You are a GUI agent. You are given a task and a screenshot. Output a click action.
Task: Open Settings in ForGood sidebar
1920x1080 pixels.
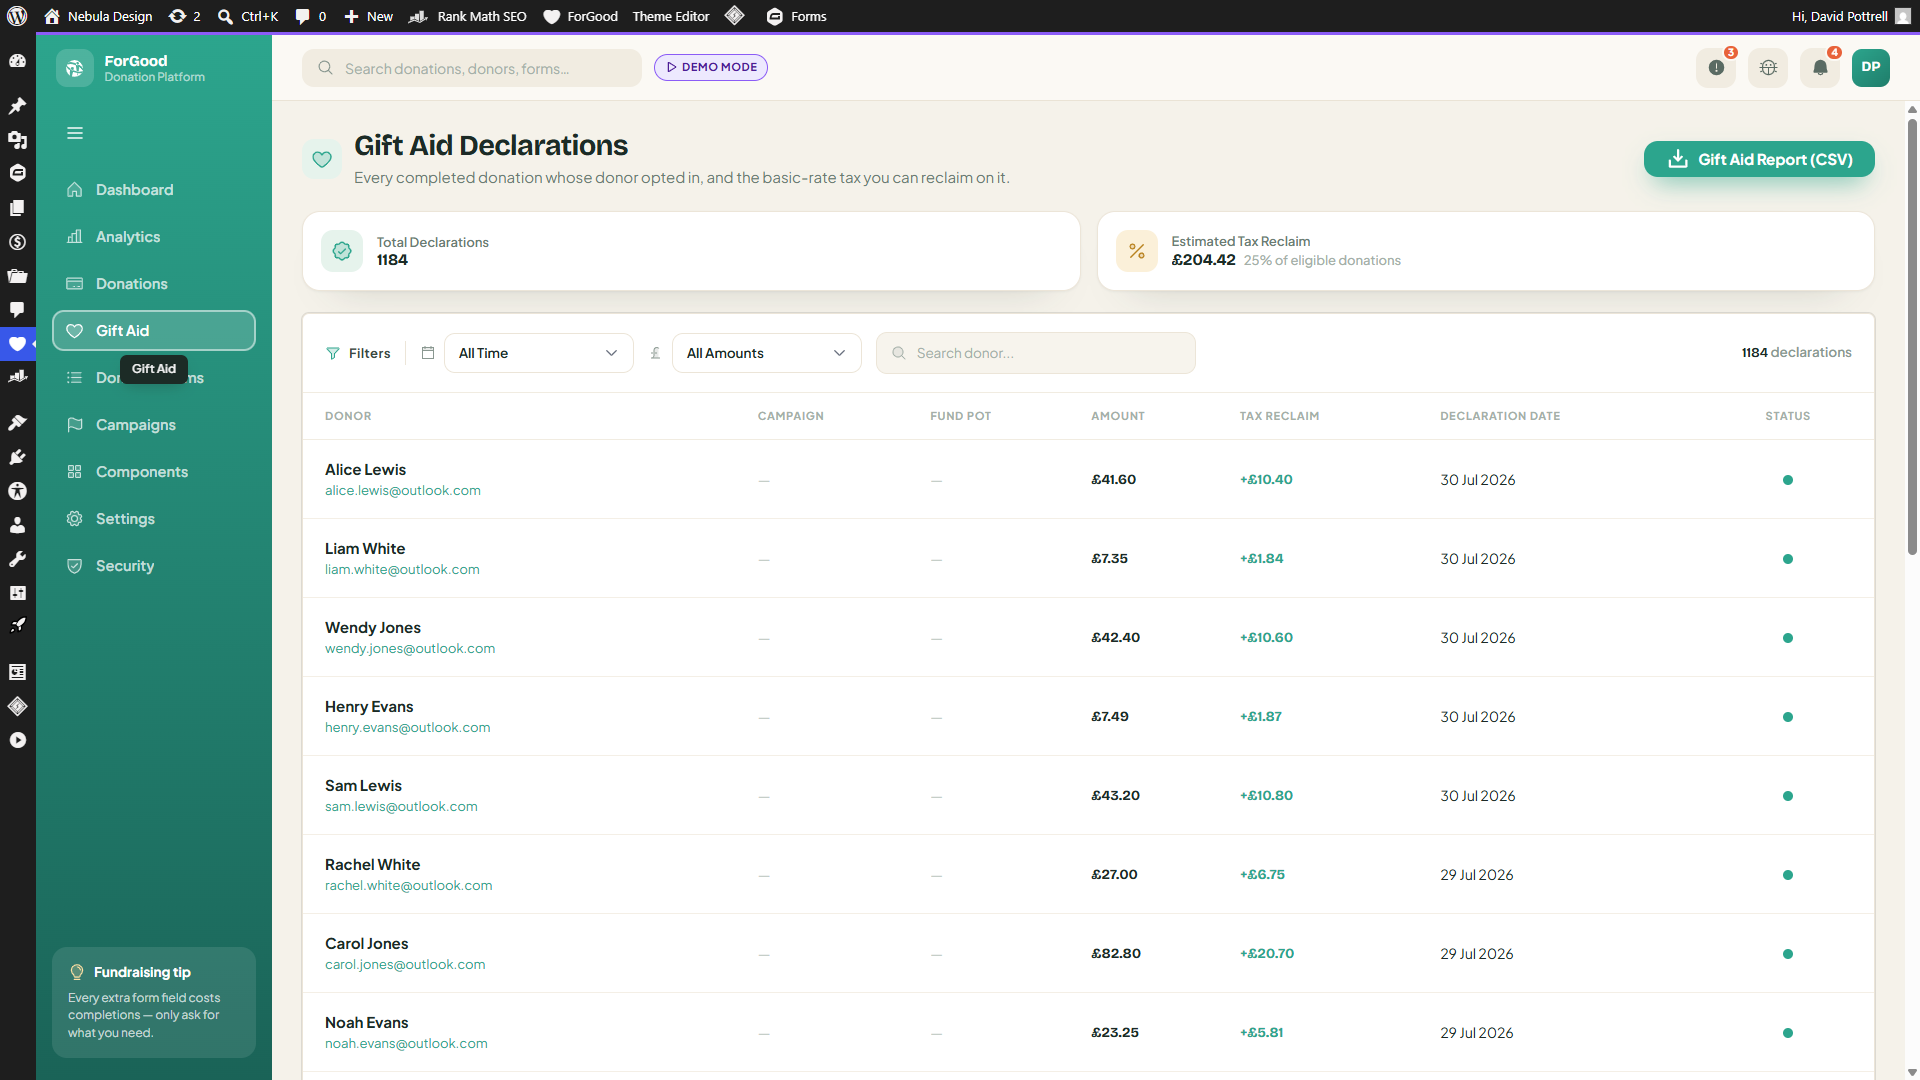coord(154,519)
